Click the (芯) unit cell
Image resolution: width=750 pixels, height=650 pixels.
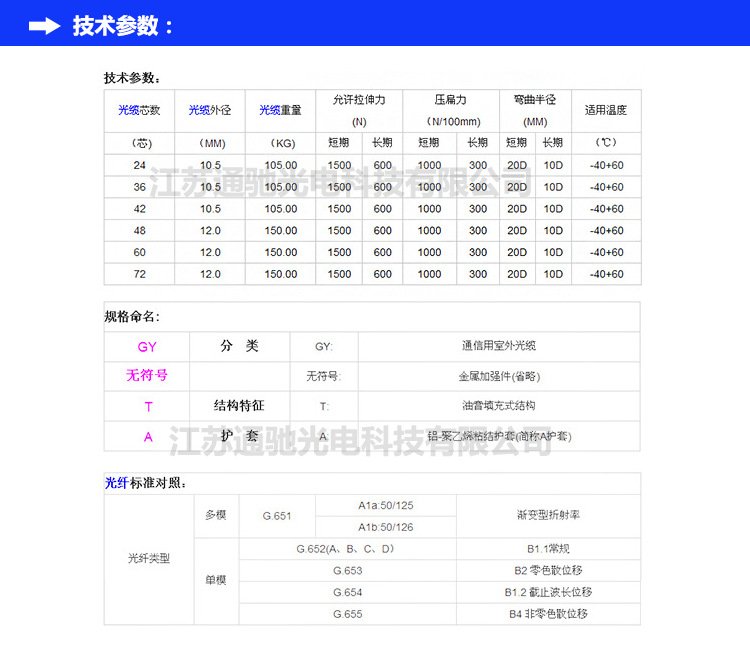pos(141,143)
